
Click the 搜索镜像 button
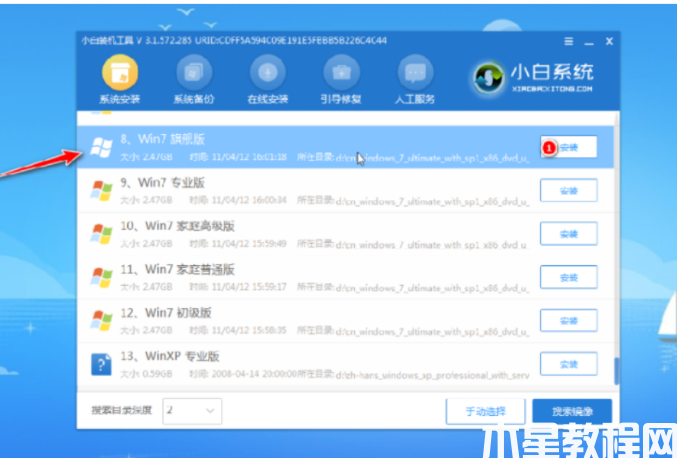[x=572, y=411]
